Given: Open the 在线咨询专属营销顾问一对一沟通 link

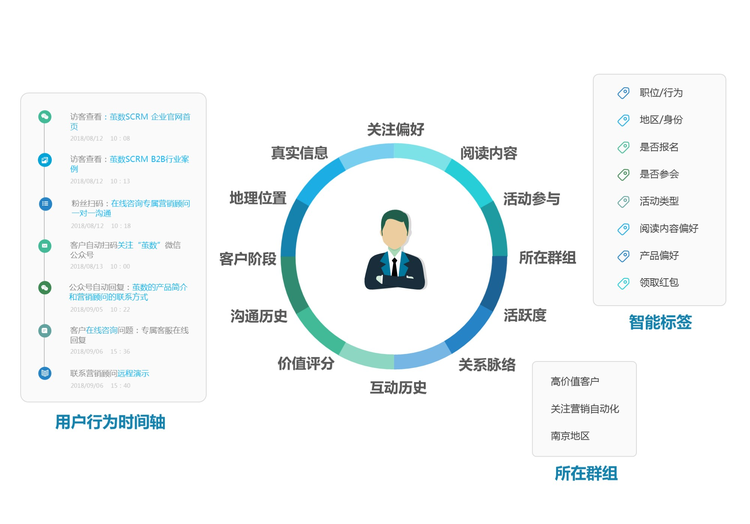Looking at the screenshot, I should [131, 208].
